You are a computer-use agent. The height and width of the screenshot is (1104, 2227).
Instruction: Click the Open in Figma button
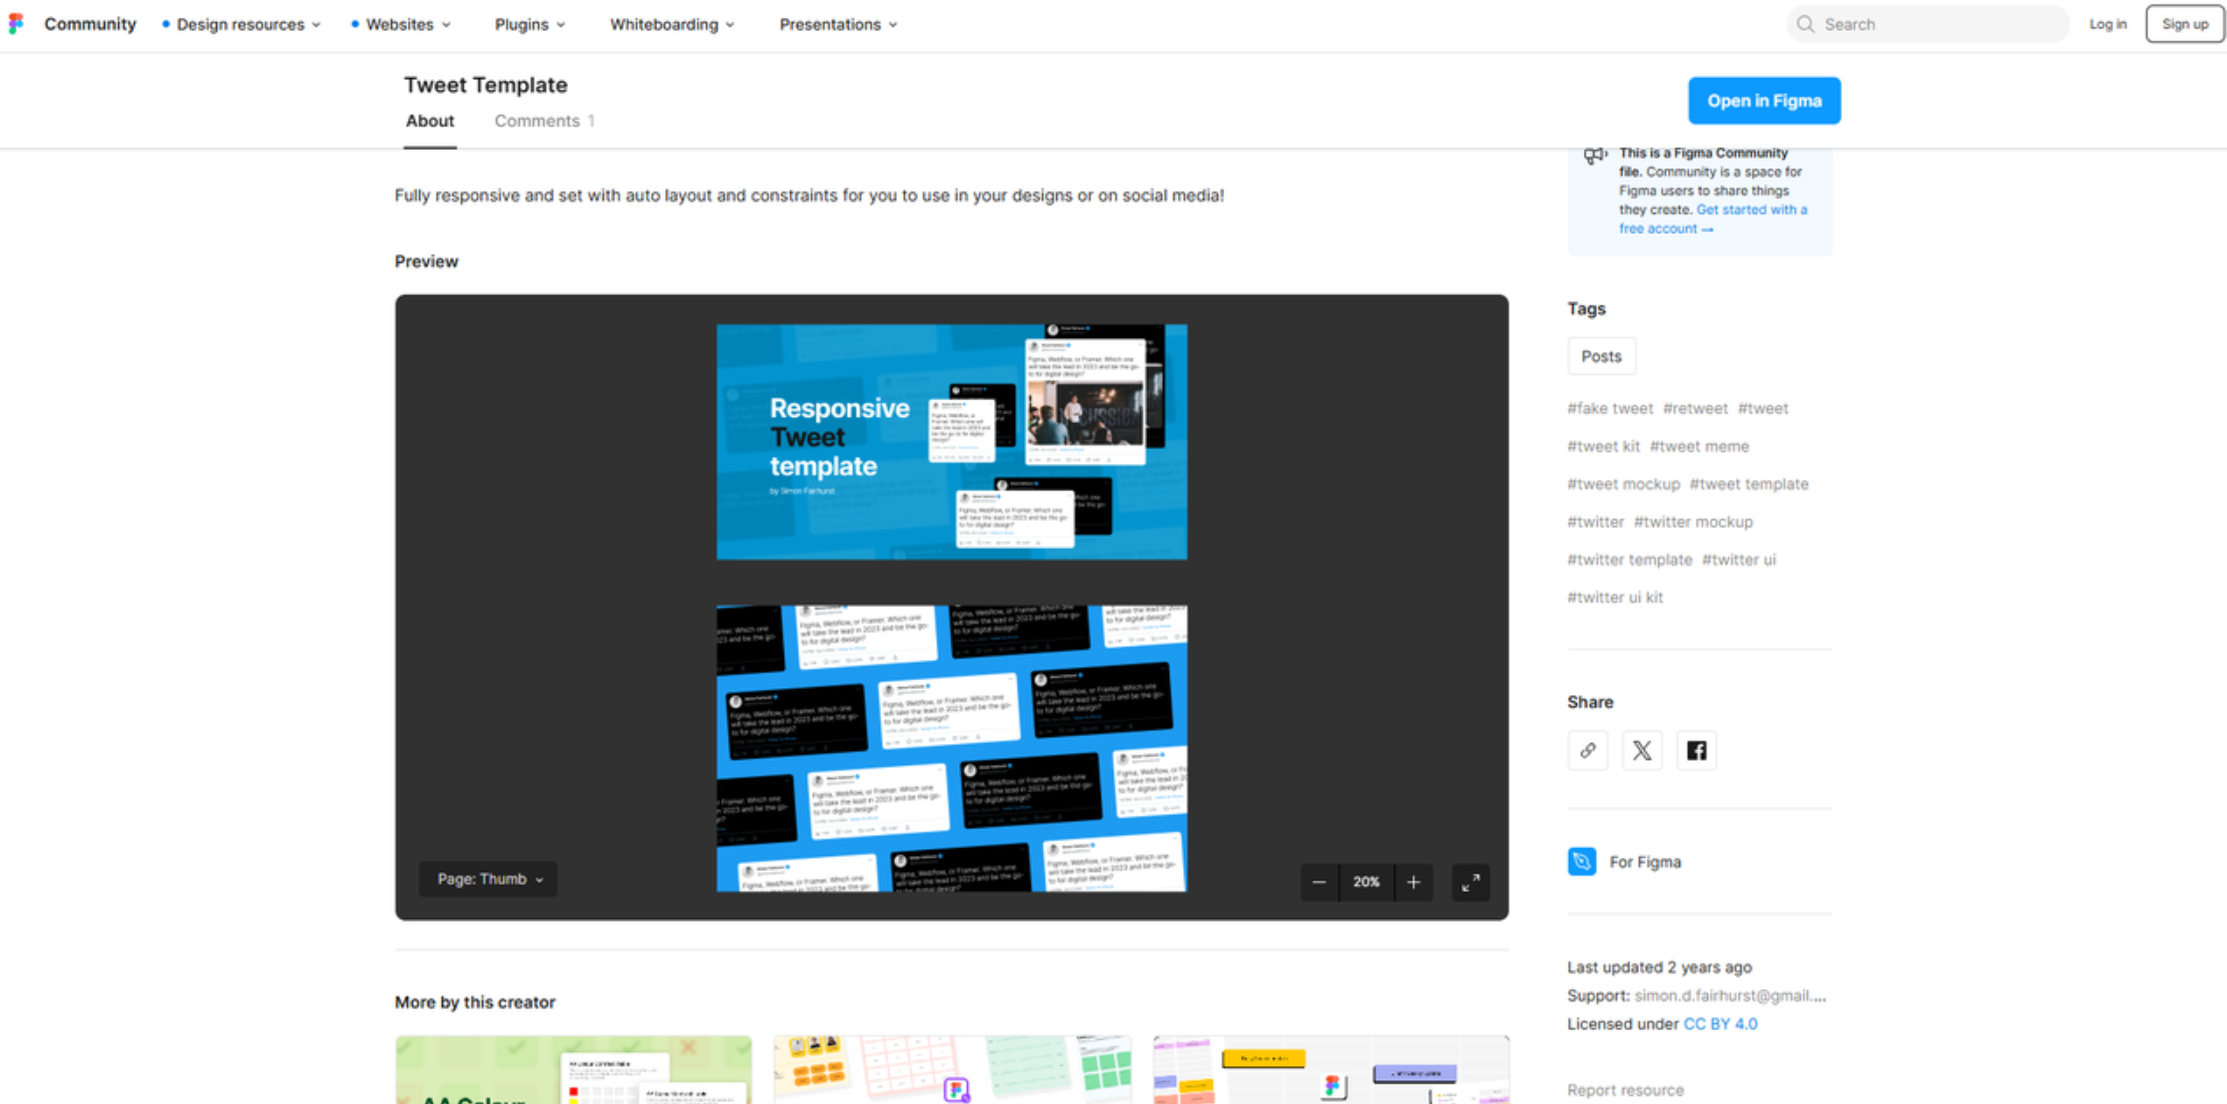(1763, 100)
